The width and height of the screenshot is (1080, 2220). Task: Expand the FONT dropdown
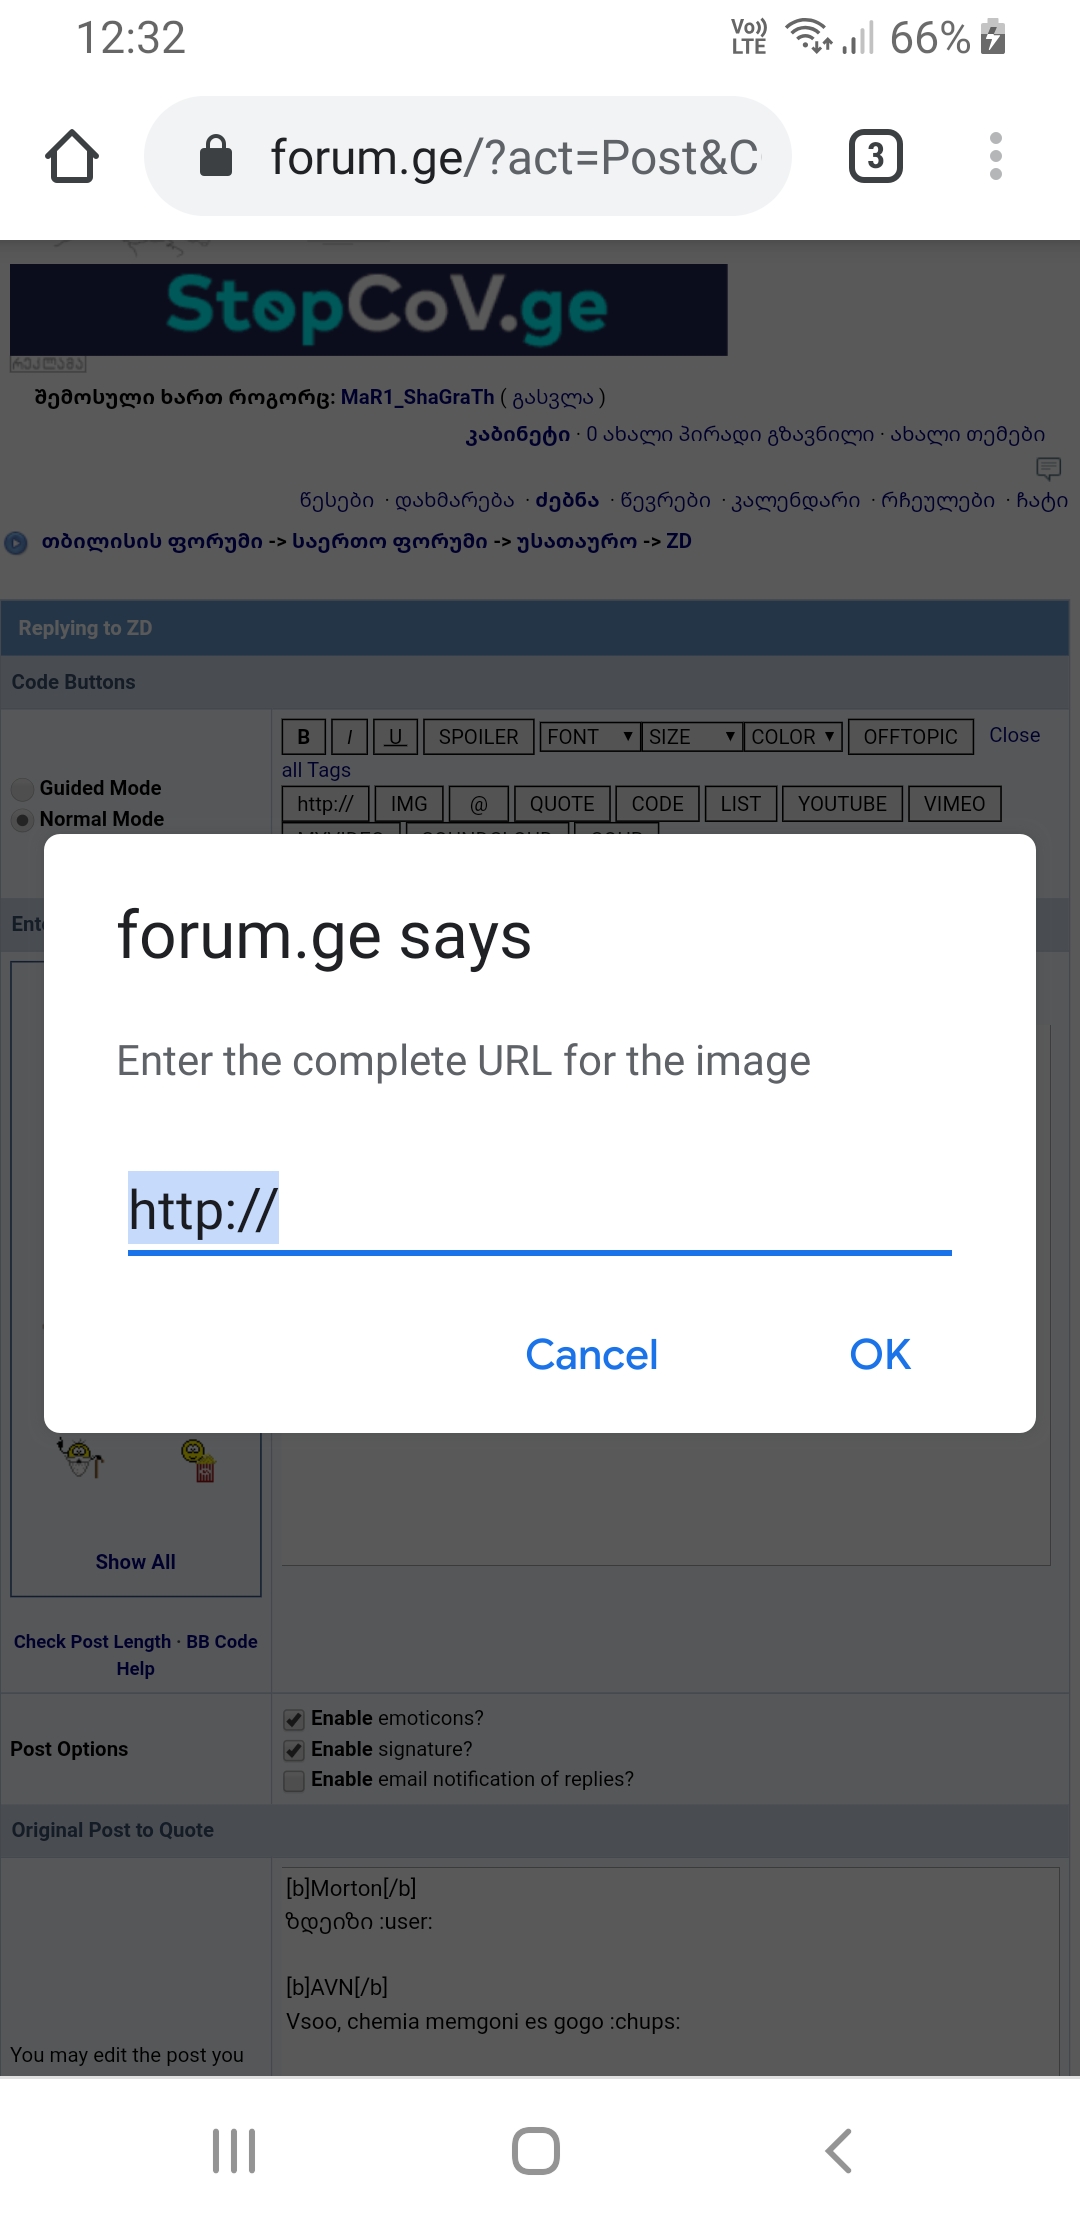click(x=590, y=737)
